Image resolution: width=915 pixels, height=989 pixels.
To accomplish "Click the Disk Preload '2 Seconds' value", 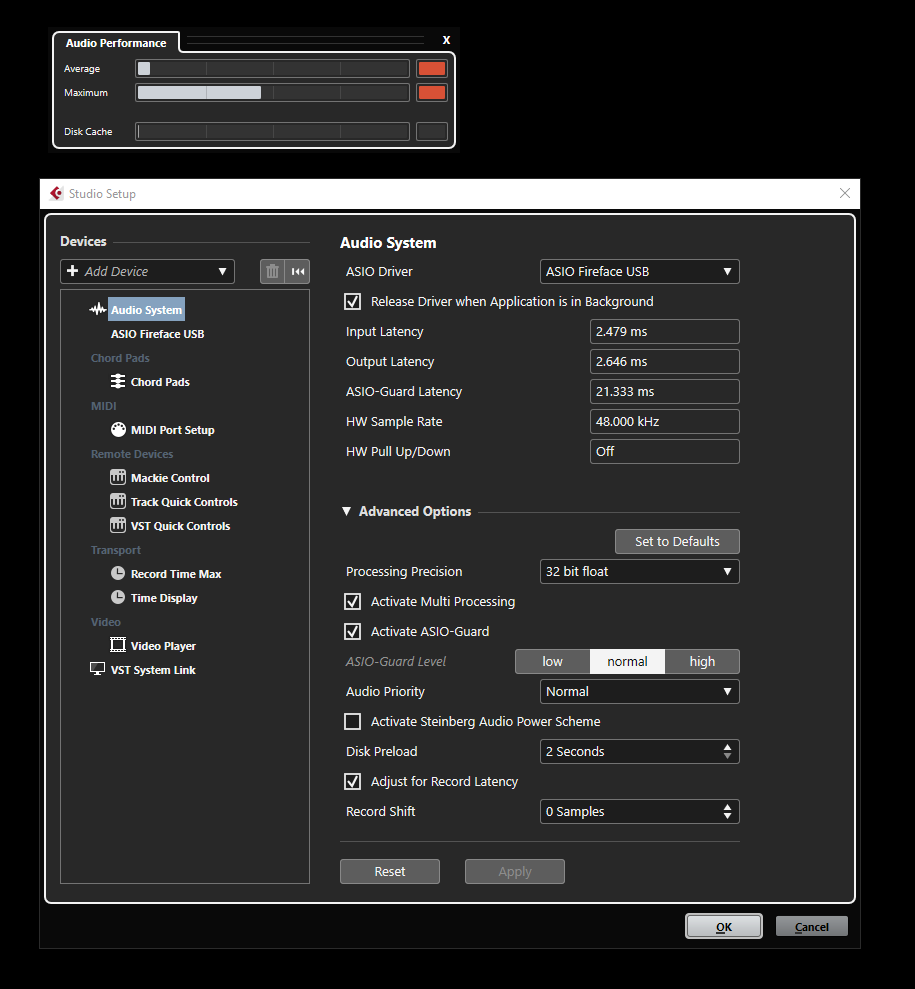I will point(575,752).
